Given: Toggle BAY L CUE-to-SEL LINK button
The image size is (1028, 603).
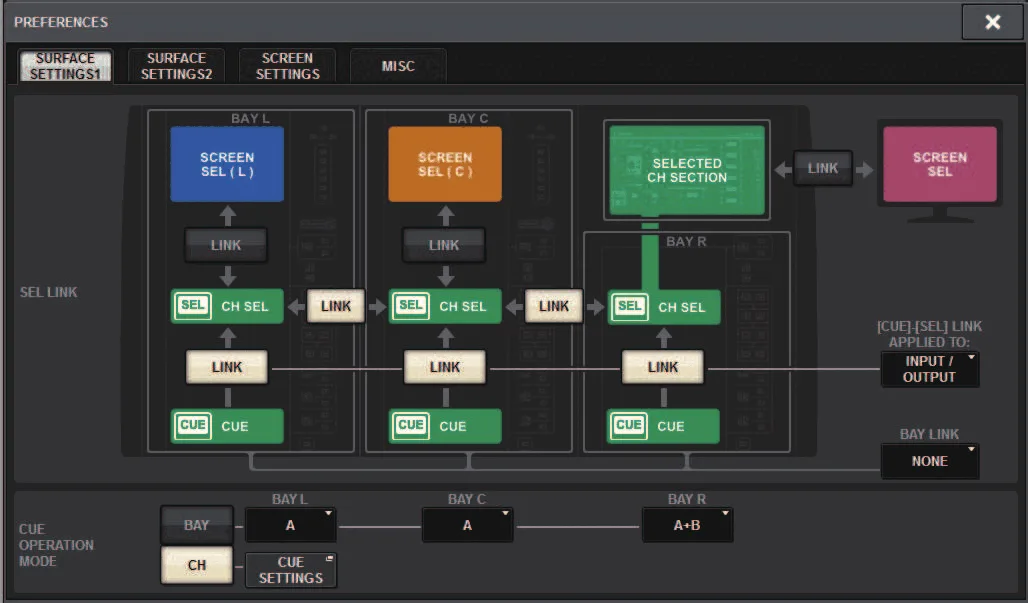Looking at the screenshot, I should [227, 367].
